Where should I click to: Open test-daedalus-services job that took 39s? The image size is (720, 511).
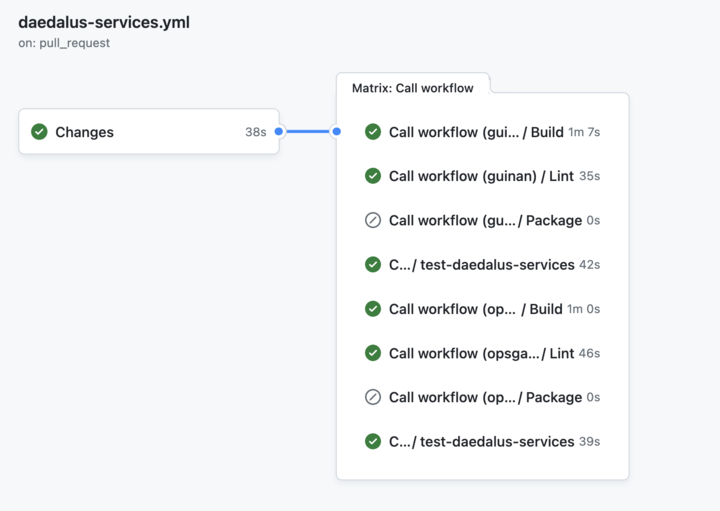click(482, 441)
